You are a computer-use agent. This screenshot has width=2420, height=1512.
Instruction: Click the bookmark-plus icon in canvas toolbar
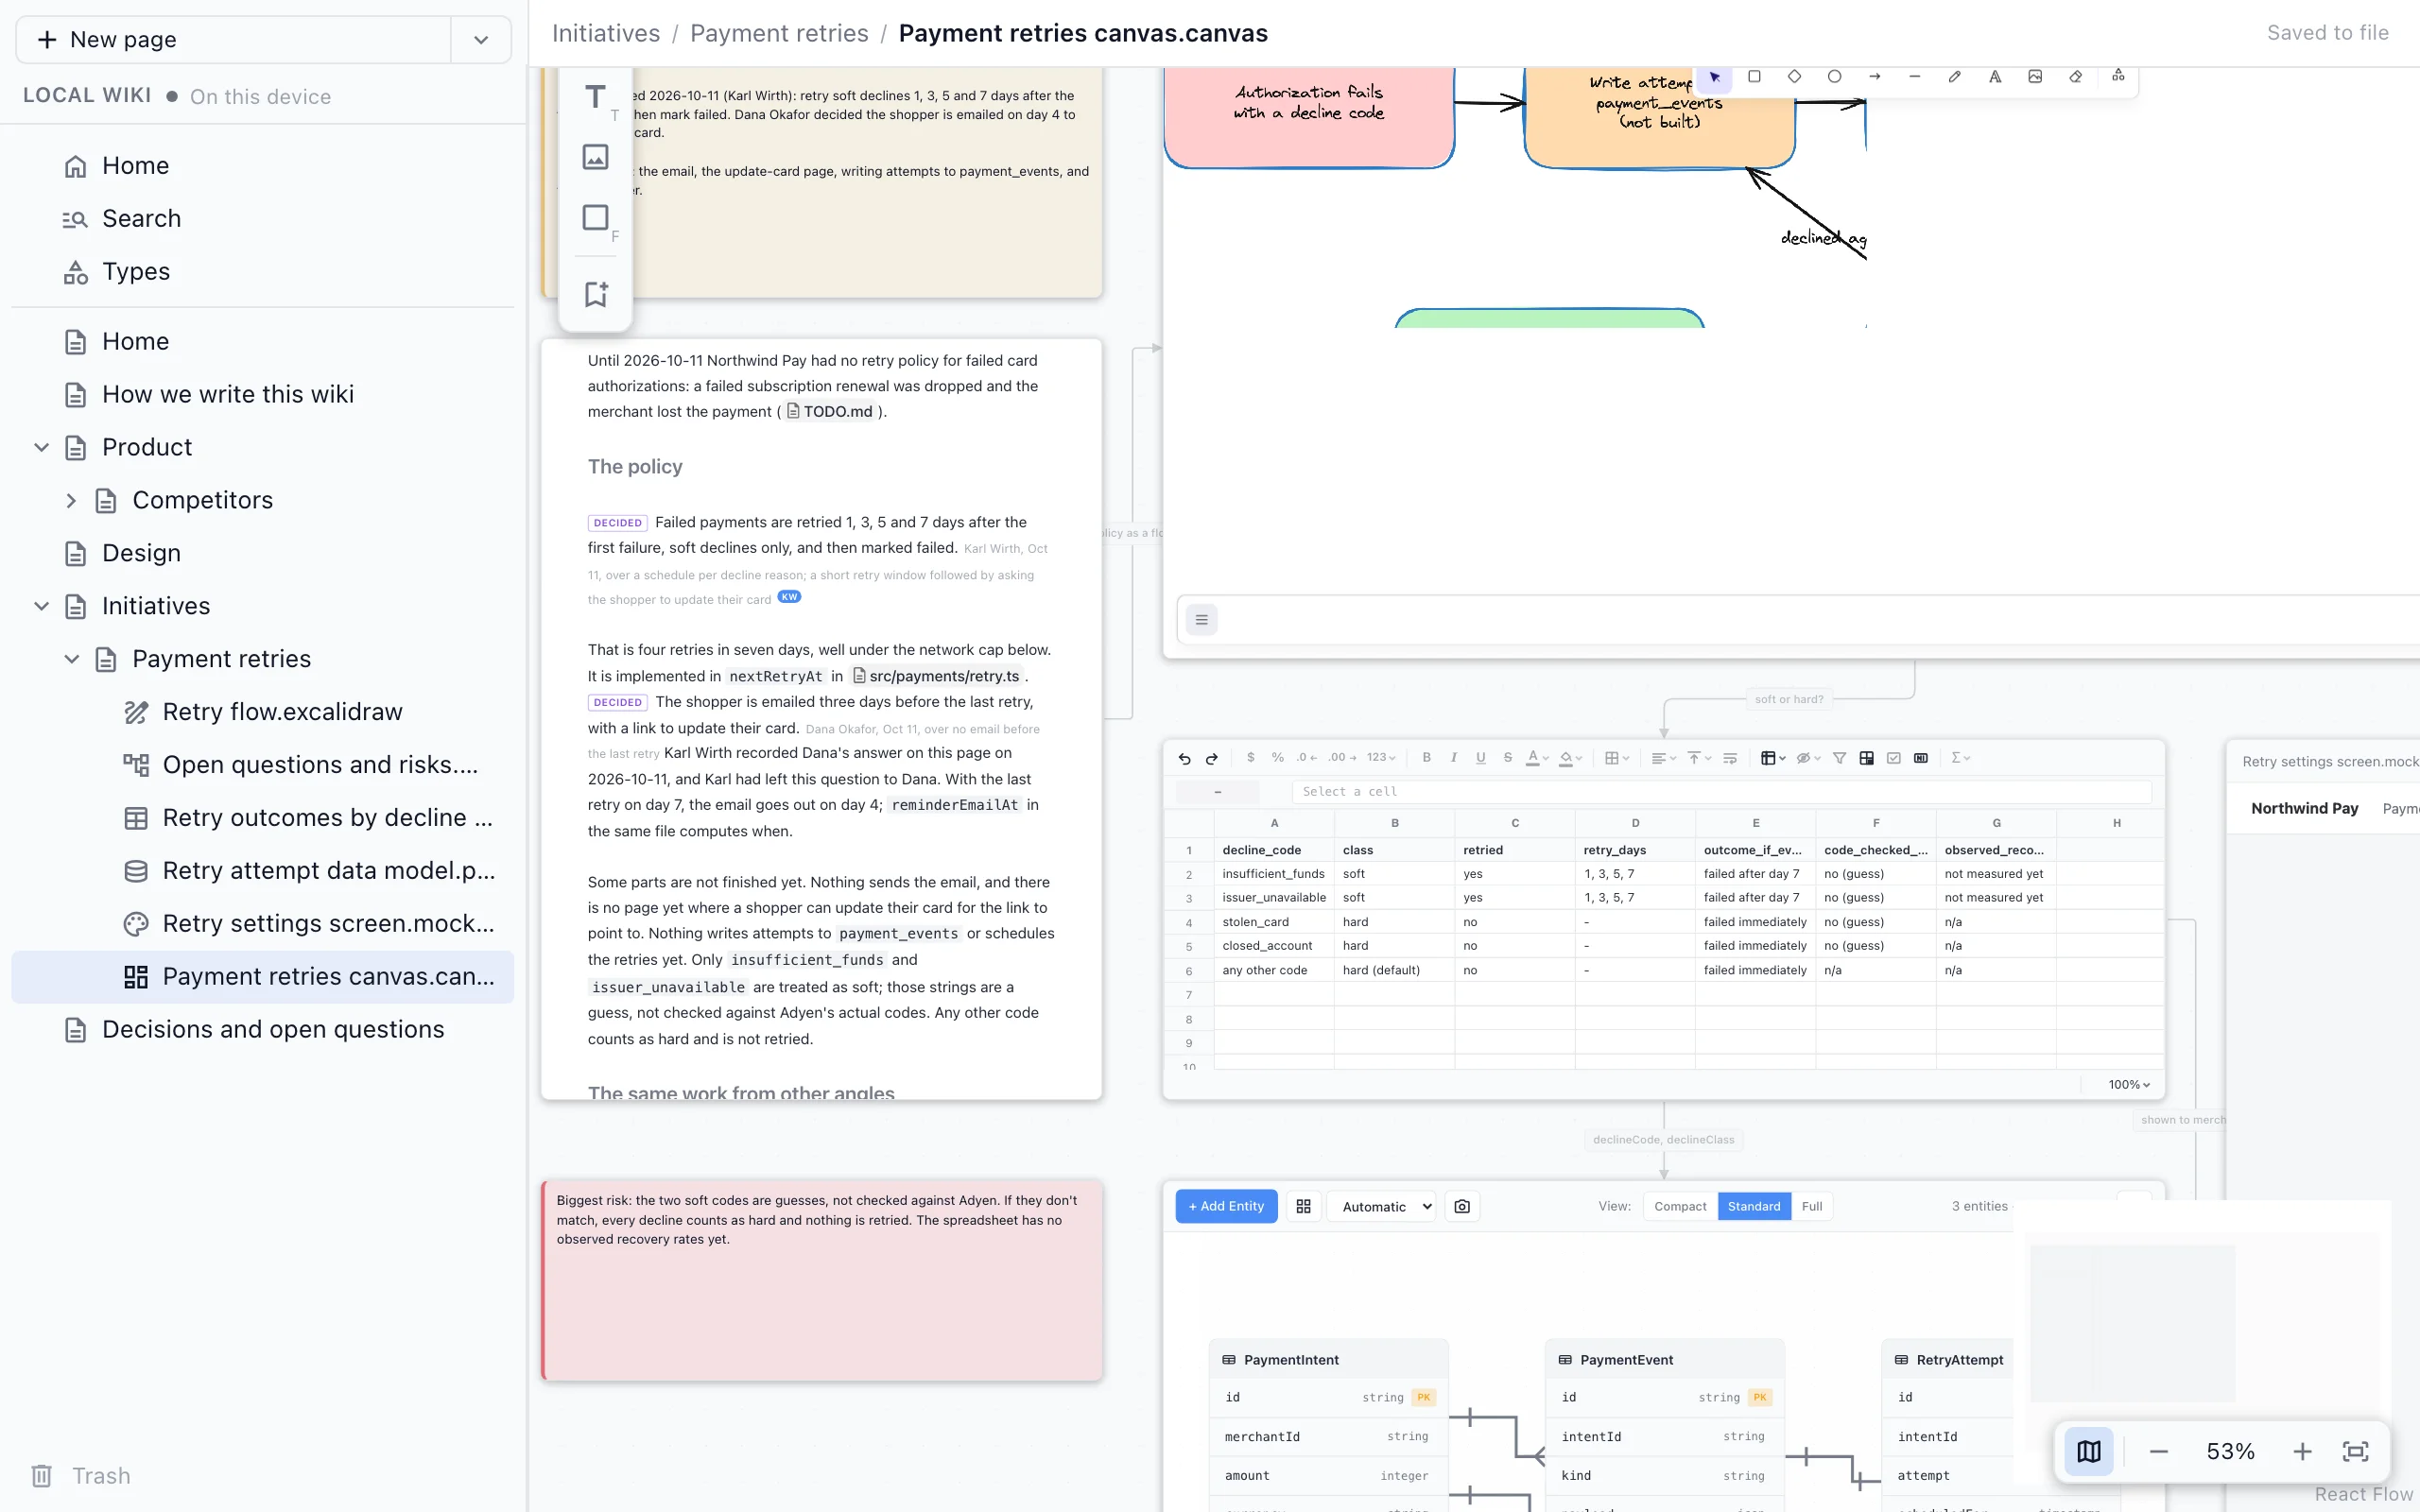pyautogui.click(x=595, y=294)
